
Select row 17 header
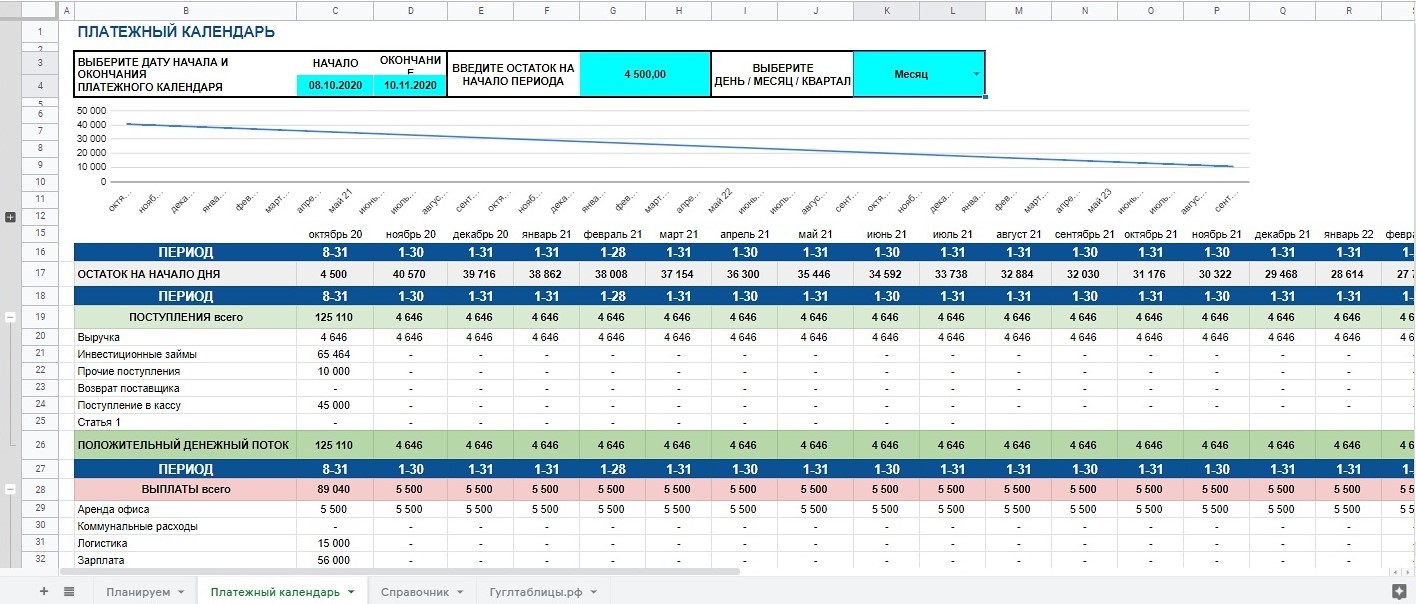(x=40, y=273)
